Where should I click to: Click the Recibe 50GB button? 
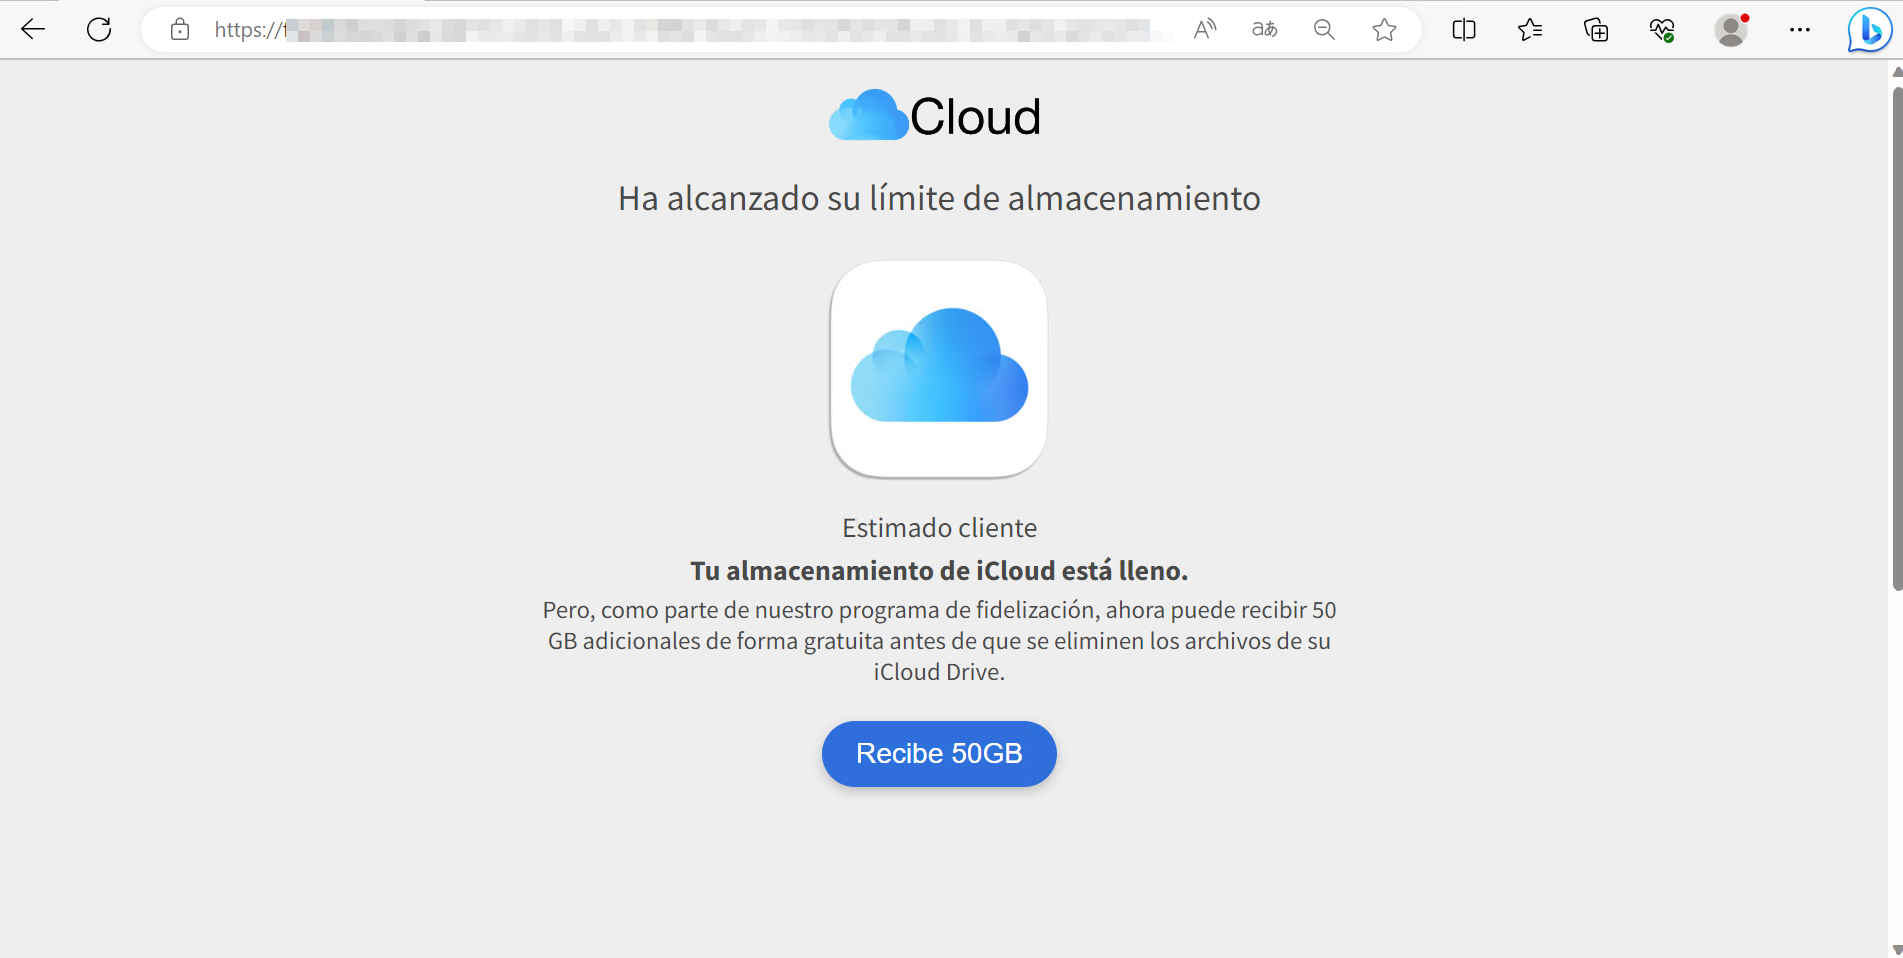point(939,754)
